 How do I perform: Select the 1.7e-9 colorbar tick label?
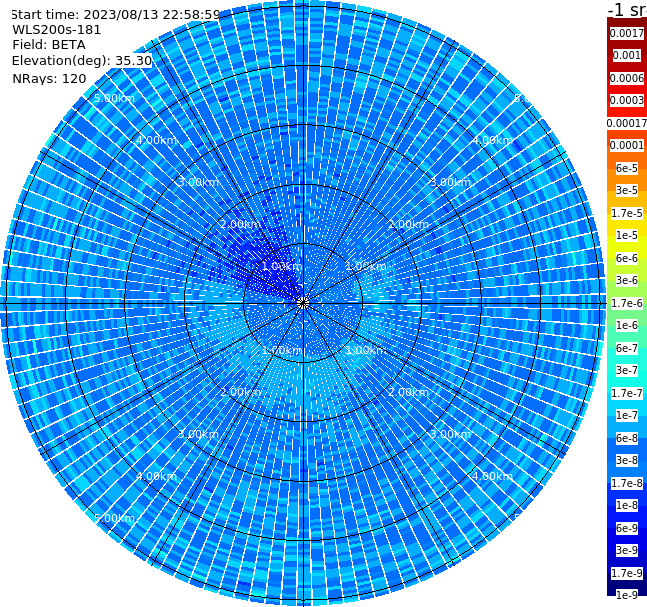tap(626, 573)
